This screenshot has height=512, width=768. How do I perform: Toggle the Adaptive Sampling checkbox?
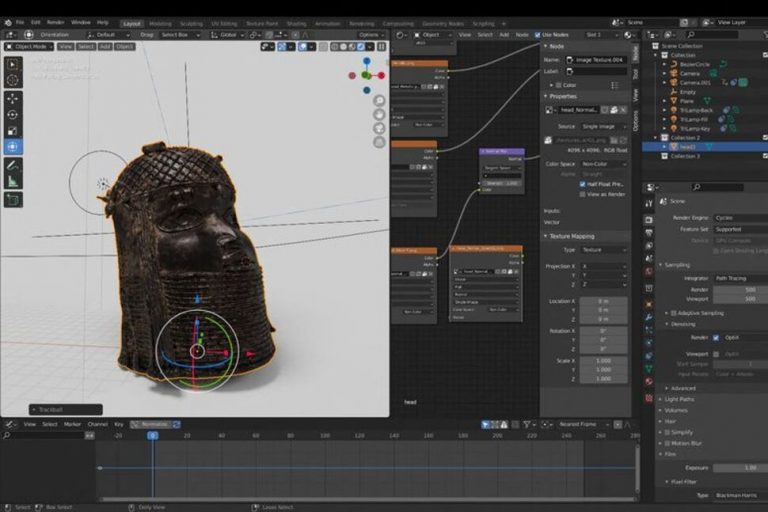(x=673, y=313)
